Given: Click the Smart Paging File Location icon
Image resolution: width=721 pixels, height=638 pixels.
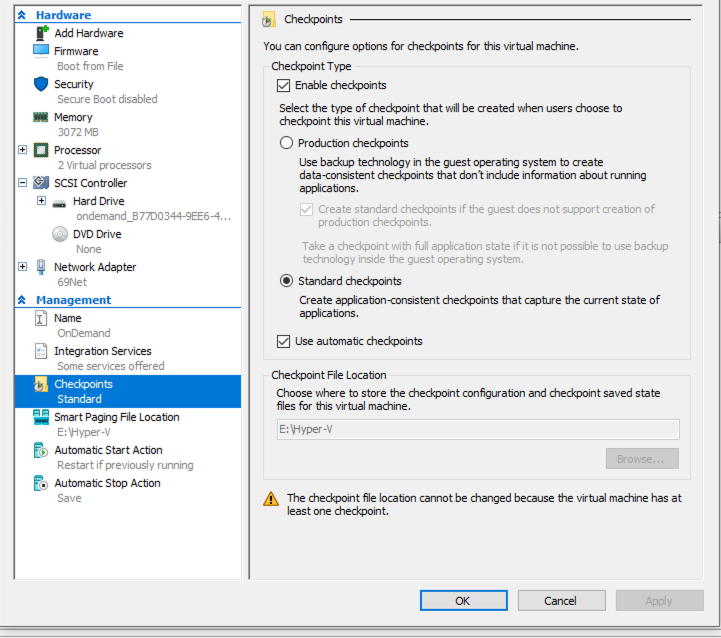Looking at the screenshot, I should click(41, 417).
